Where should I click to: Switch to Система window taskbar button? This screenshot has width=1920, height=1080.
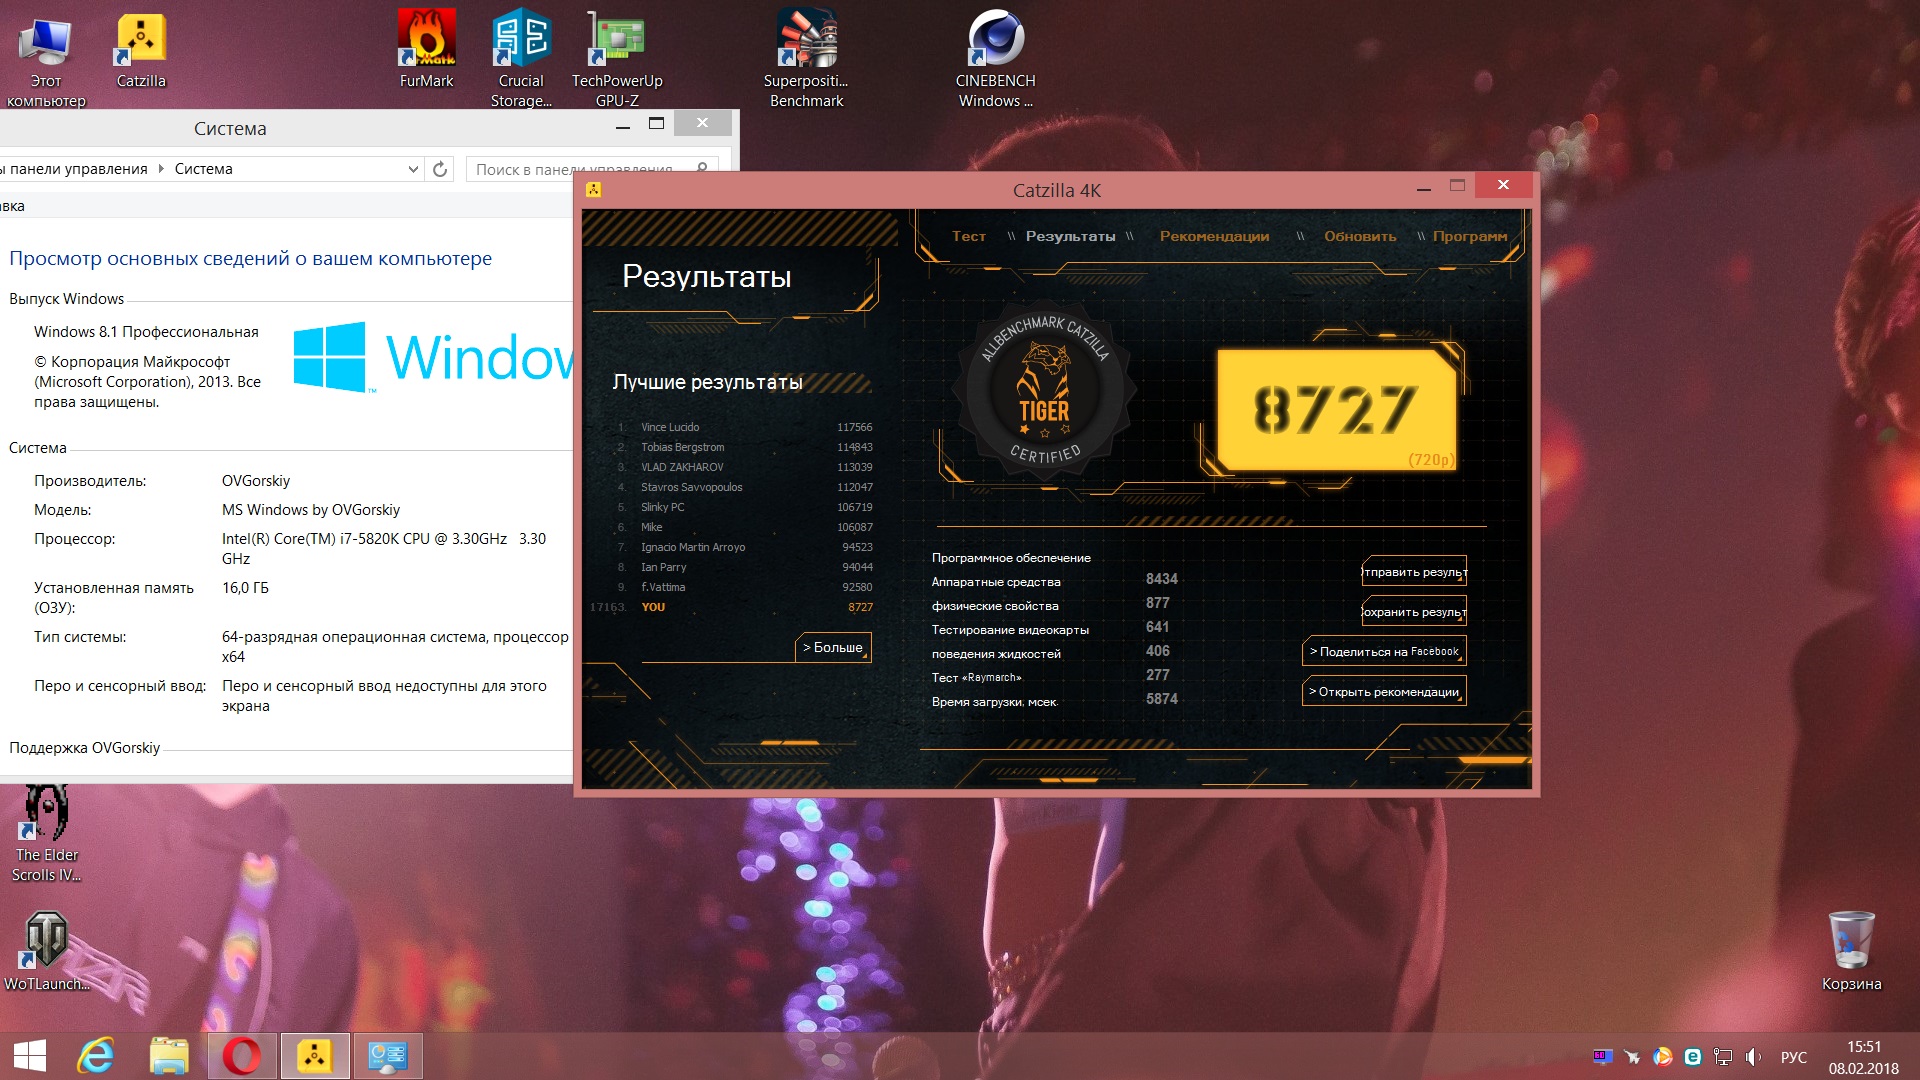point(388,1056)
